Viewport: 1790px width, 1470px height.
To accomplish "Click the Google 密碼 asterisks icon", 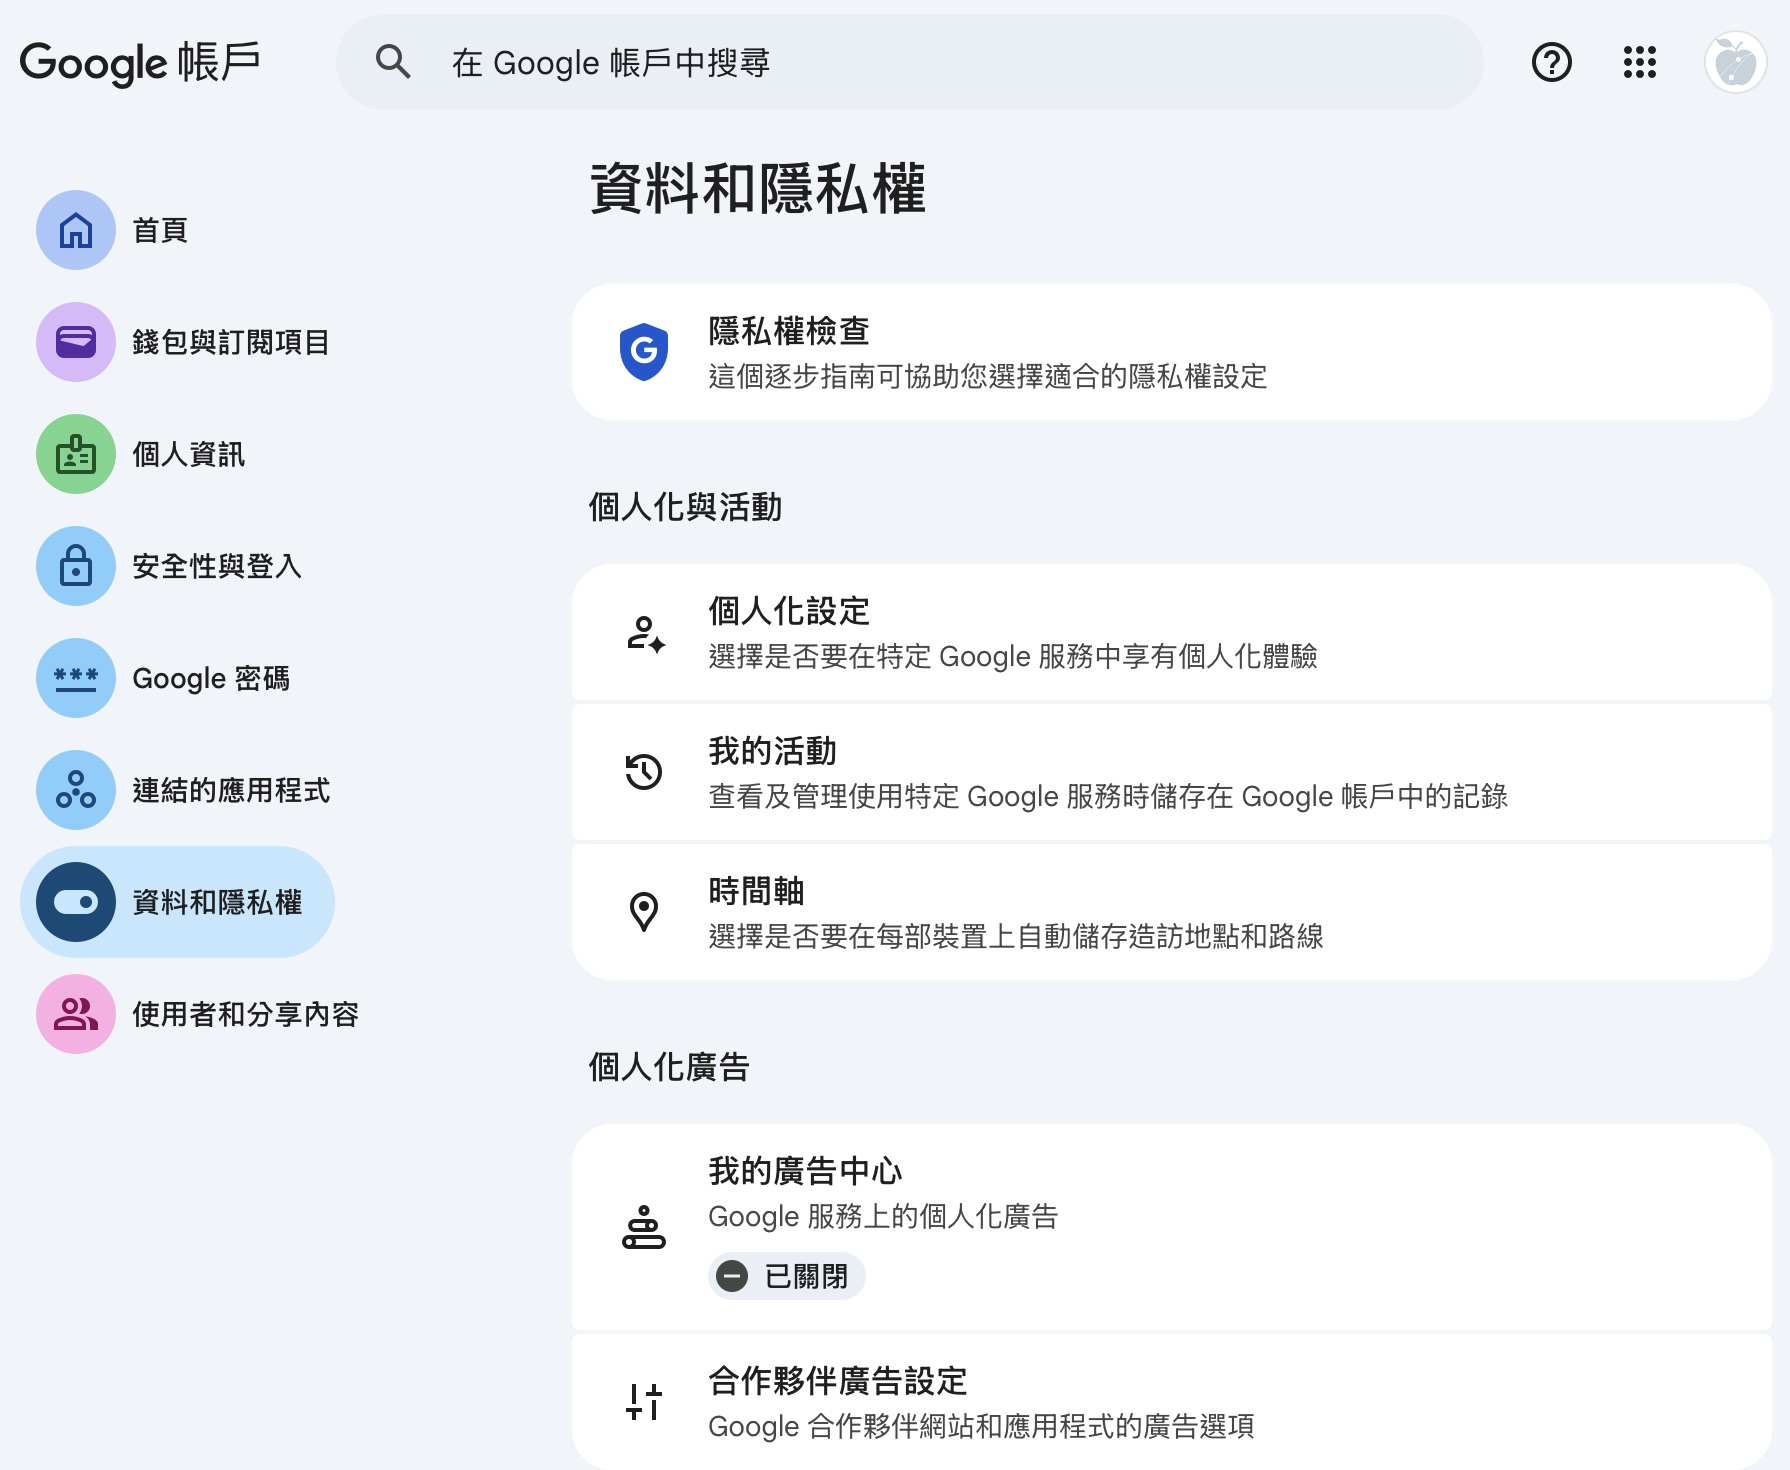I will [76, 678].
